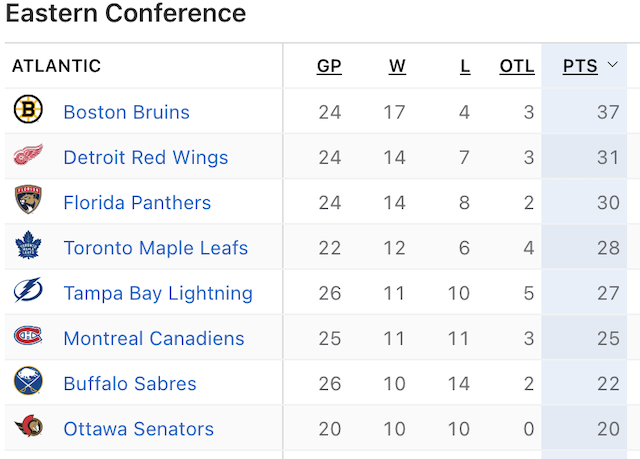Open the Tampa Bay Lightning logo icon
Viewport: 640px width, 459px height.
[x=28, y=290]
